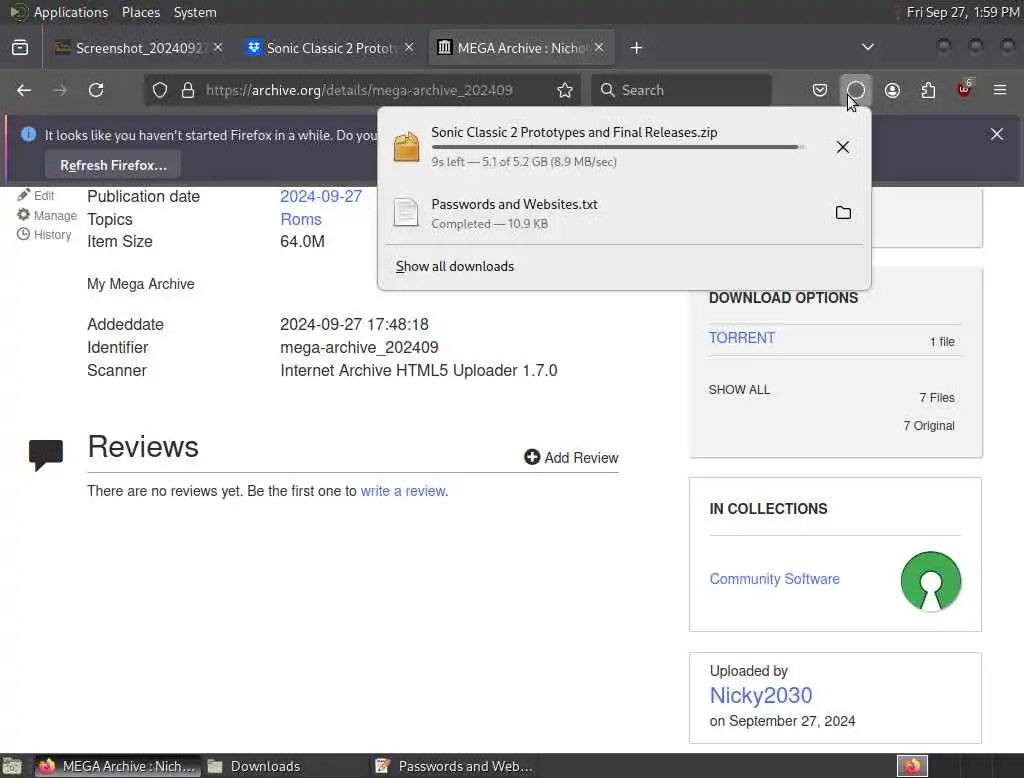This screenshot has width=1024, height=778.
Task: Click the Add Review plus icon
Action: (532, 457)
